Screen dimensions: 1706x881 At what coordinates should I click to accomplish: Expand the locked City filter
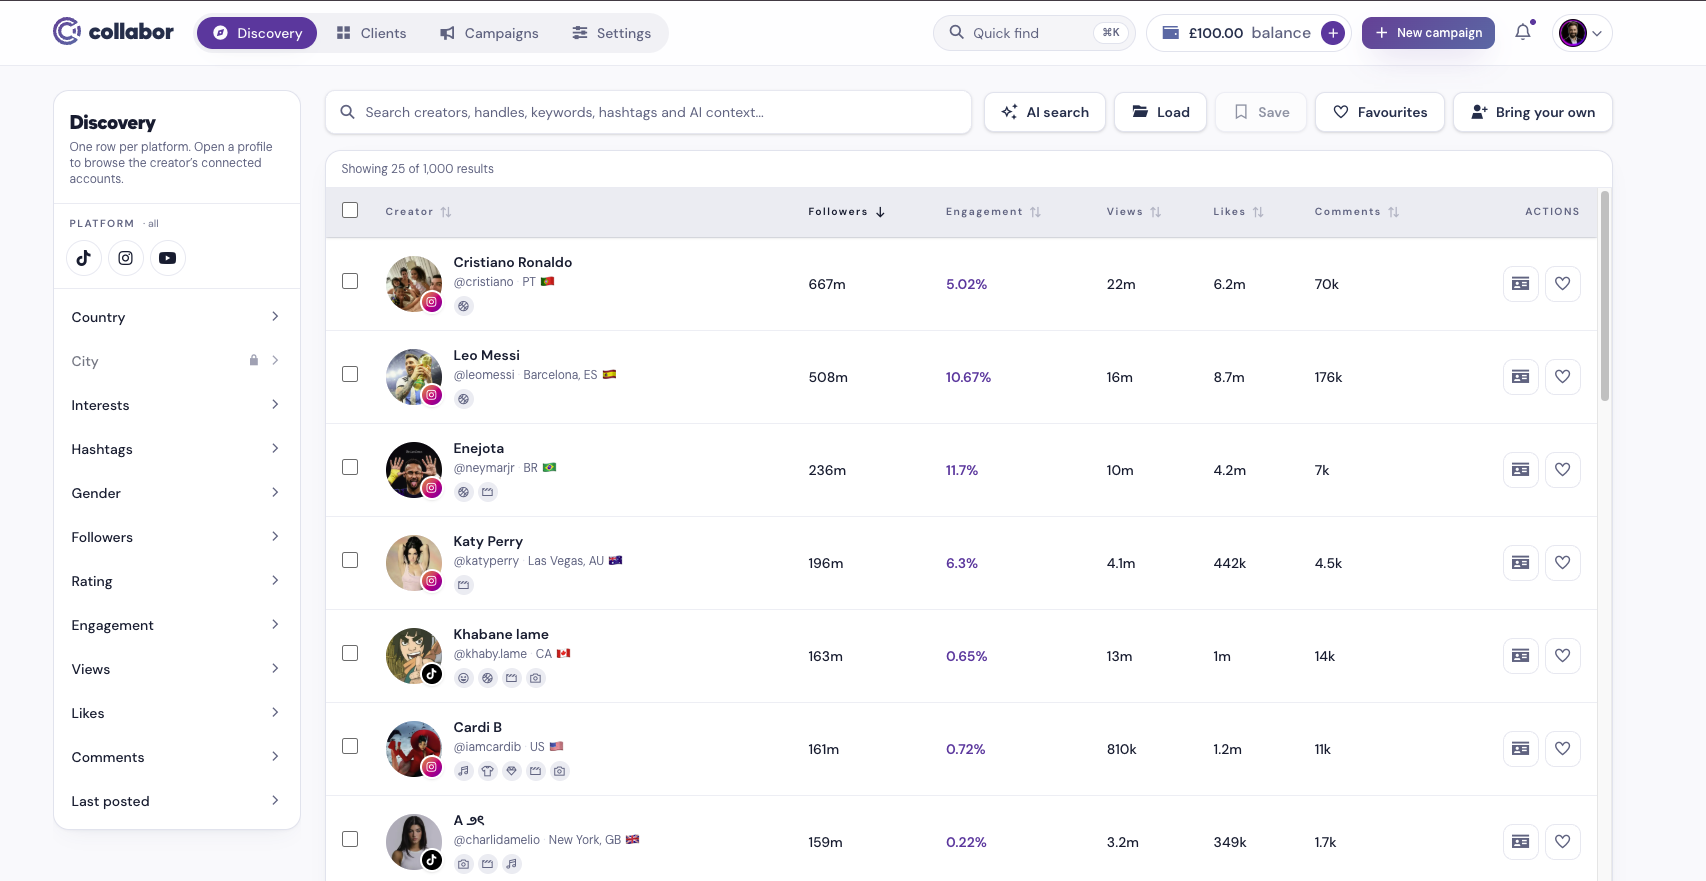pyautogui.click(x=176, y=361)
